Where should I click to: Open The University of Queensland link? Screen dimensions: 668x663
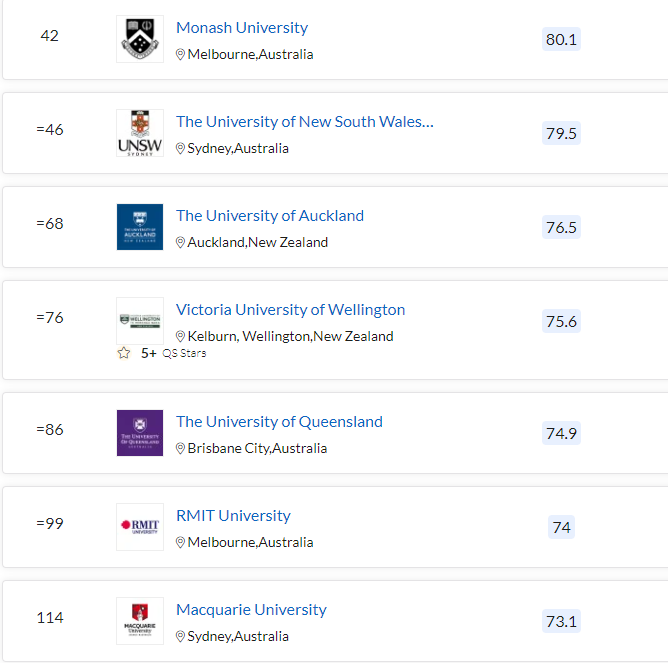pyautogui.click(x=279, y=422)
